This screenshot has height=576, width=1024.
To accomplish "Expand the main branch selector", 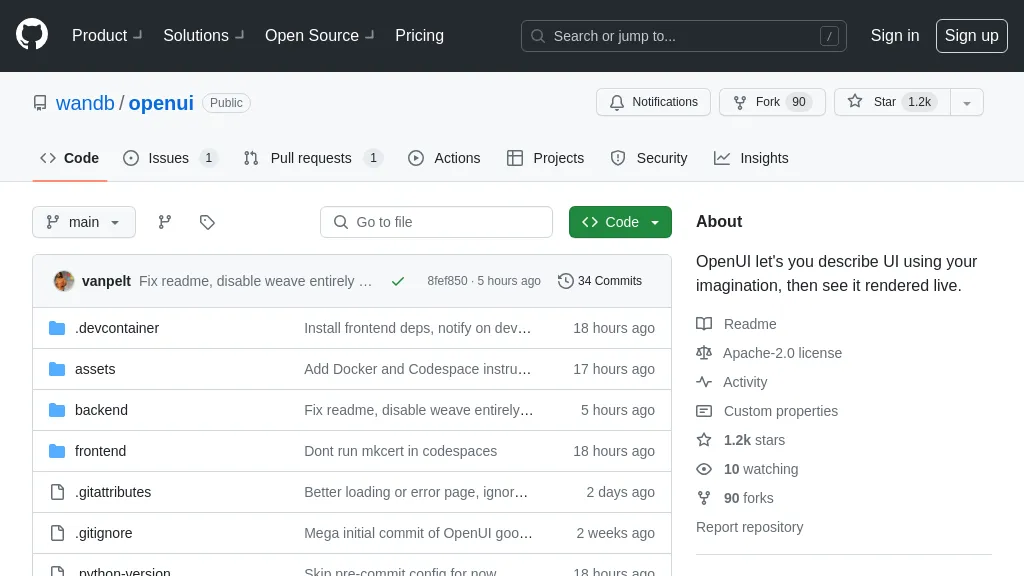I will coord(84,222).
